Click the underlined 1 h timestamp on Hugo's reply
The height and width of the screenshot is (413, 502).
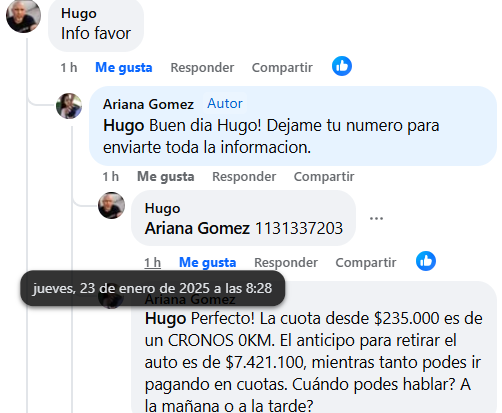(152, 263)
